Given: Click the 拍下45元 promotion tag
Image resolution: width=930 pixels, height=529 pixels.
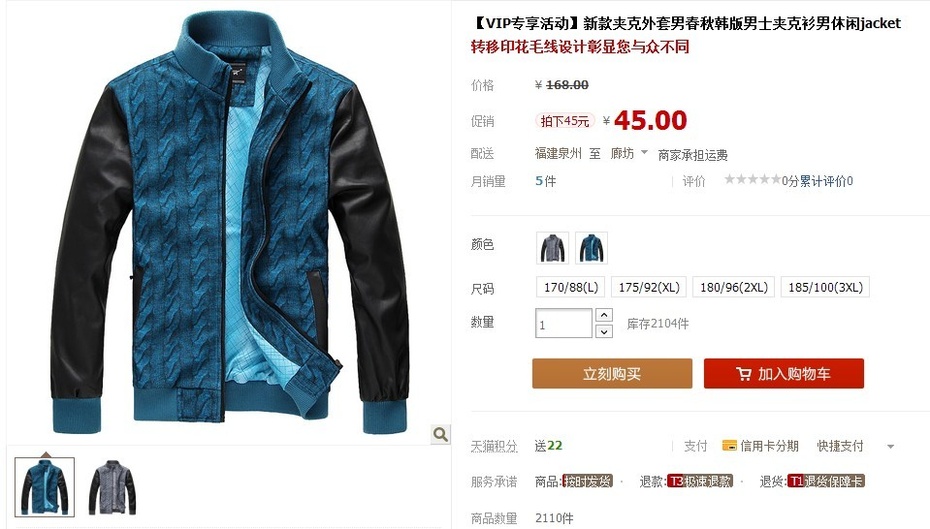Looking at the screenshot, I should pos(565,121).
